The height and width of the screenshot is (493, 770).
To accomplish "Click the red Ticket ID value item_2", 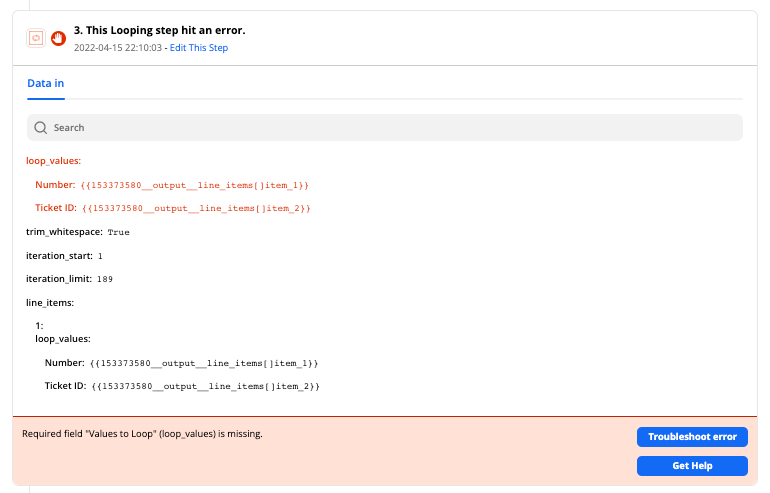I will click(196, 208).
